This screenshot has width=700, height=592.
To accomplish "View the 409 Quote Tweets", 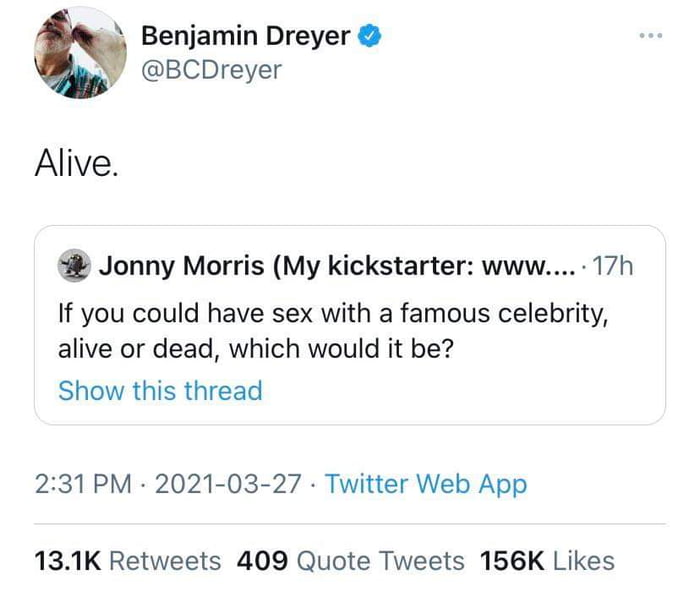I will click(x=351, y=561).
